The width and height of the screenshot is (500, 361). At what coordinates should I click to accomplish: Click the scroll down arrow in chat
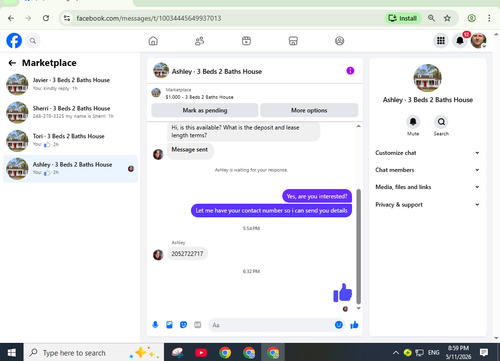click(x=359, y=308)
